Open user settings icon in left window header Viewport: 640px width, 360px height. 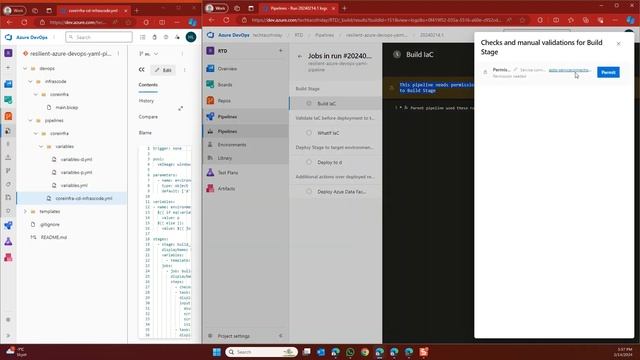(177, 37)
